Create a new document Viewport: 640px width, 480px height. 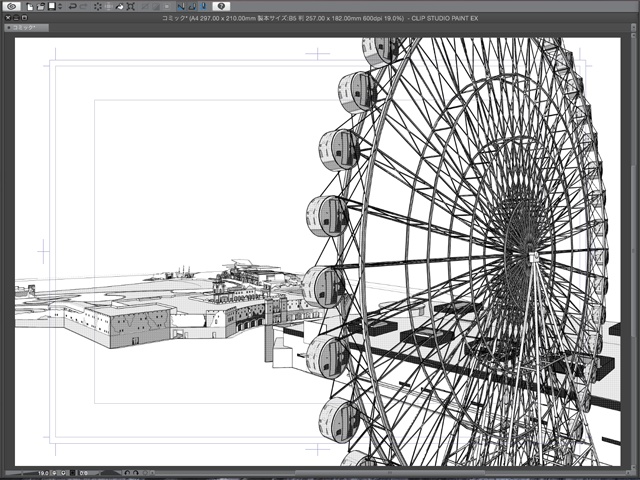pyautogui.click(x=30, y=7)
